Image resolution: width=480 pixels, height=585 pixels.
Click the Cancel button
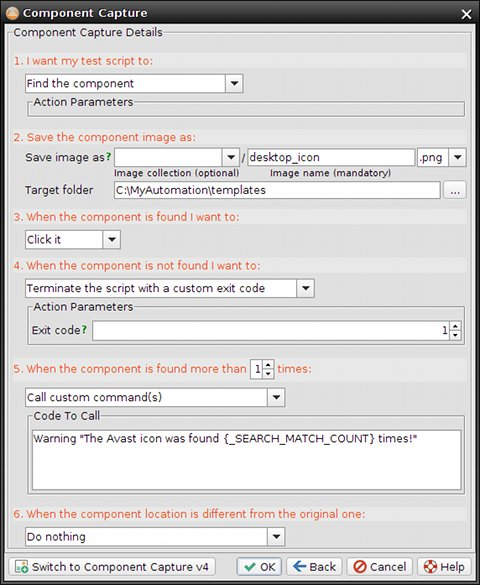pos(379,567)
